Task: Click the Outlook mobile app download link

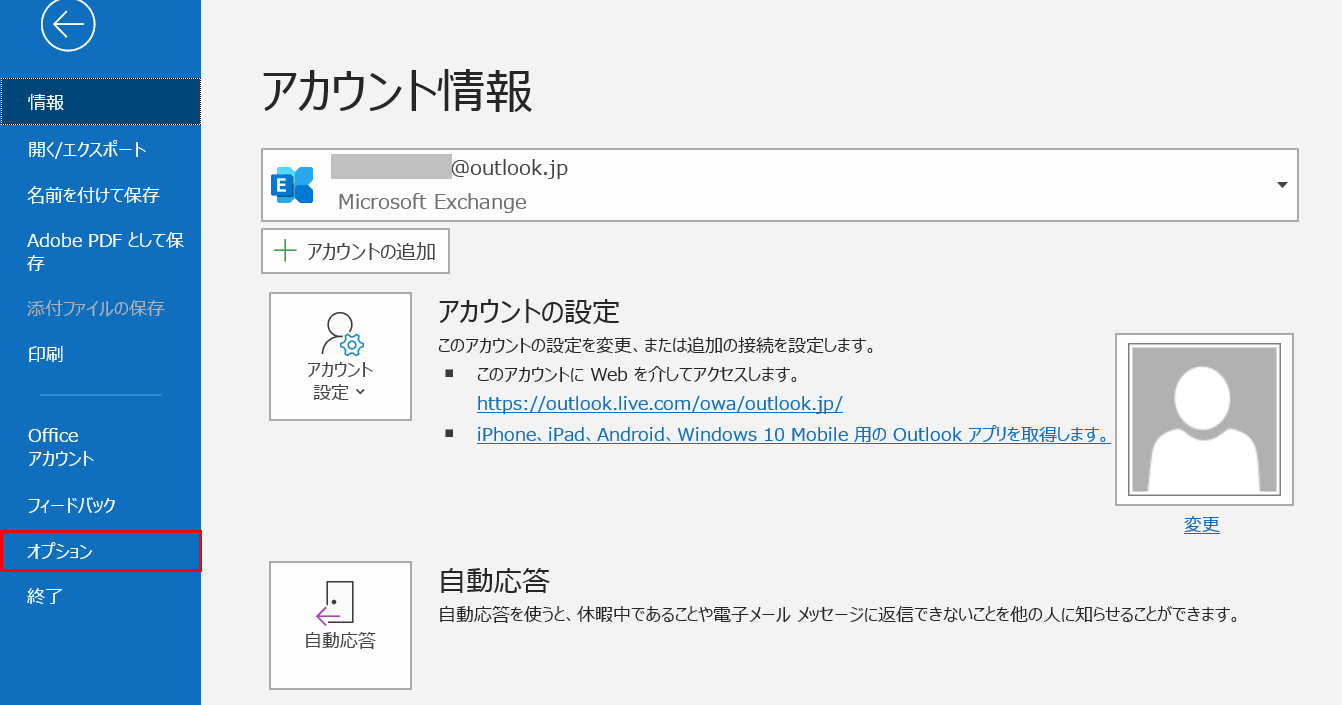Action: click(793, 435)
